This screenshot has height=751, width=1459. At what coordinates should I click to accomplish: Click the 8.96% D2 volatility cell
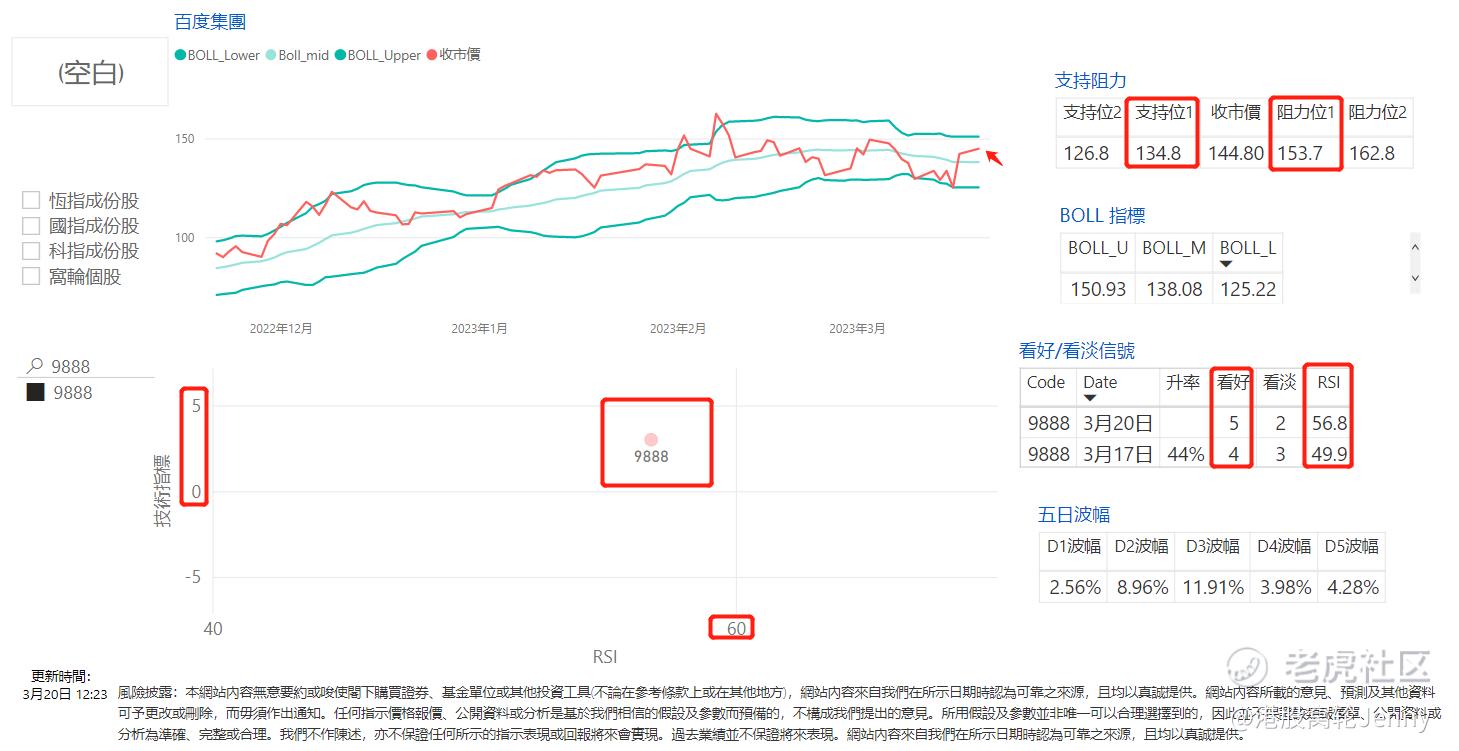(1143, 587)
